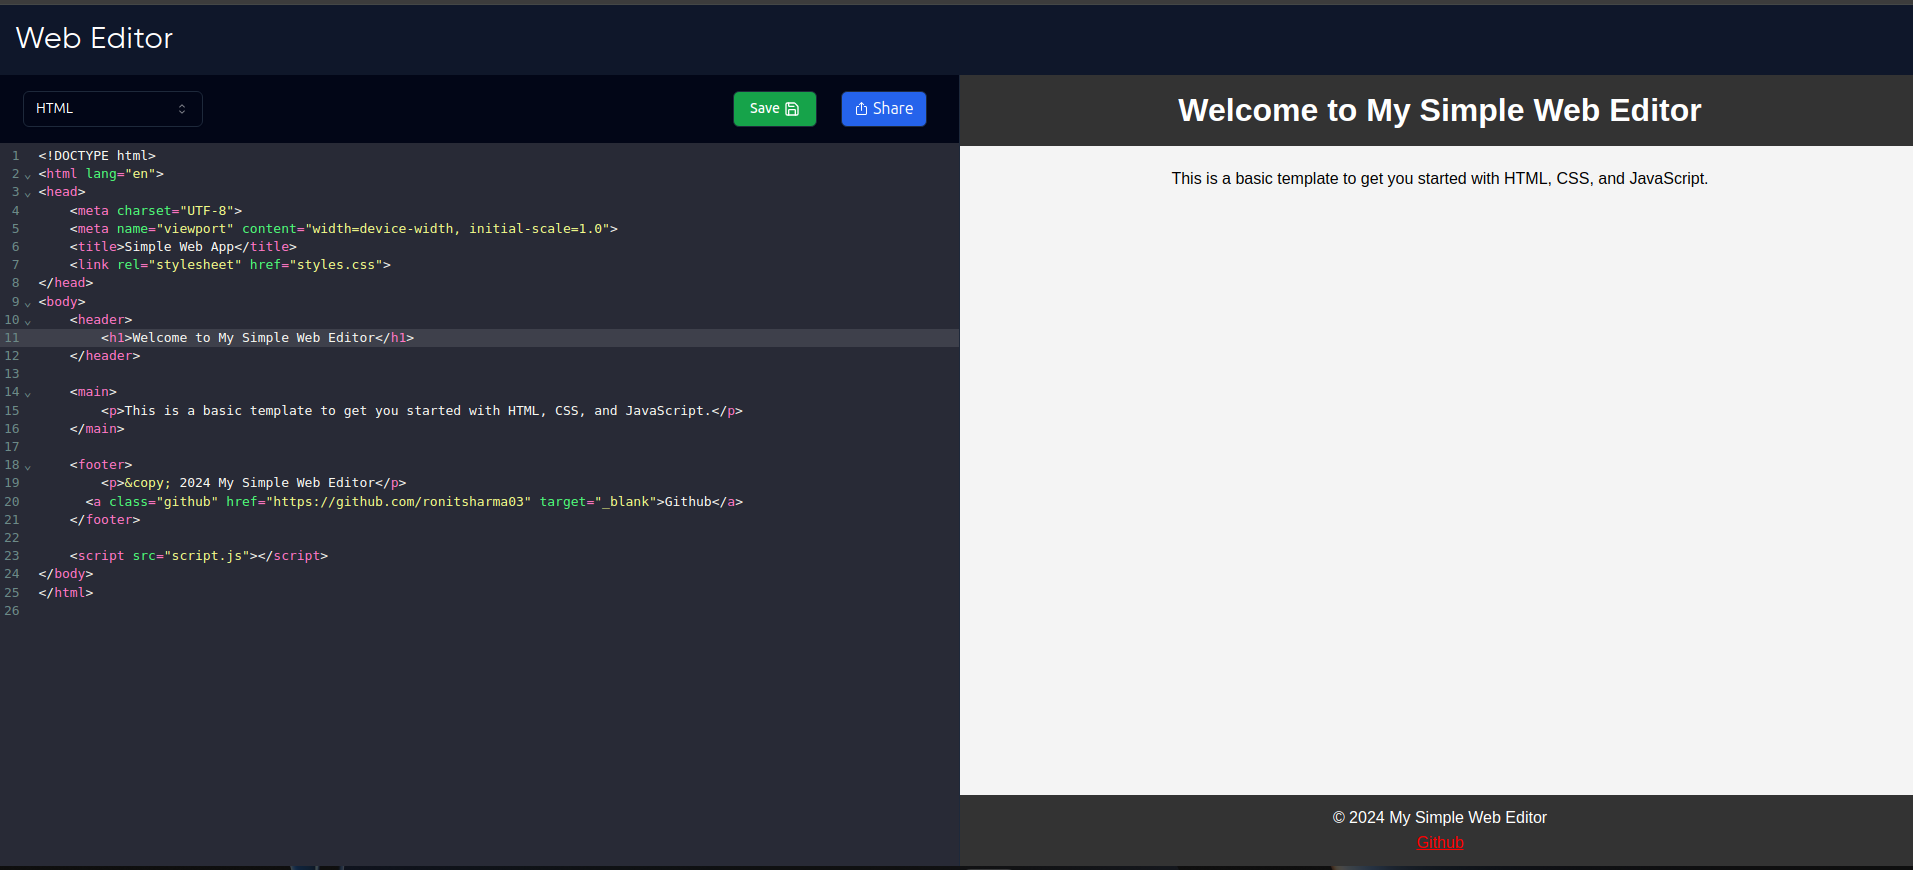Click the closing body tag line
Screen dimensions: 1913x870
[66, 574]
